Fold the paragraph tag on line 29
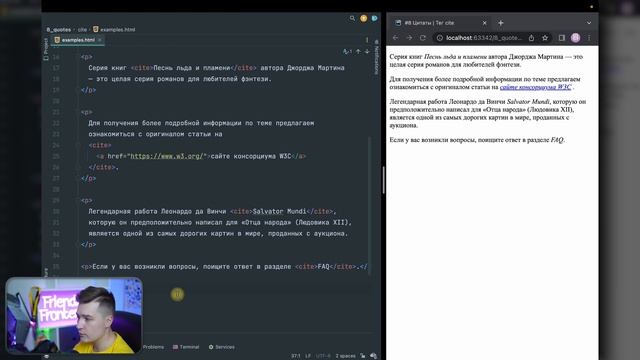 pos(78,200)
